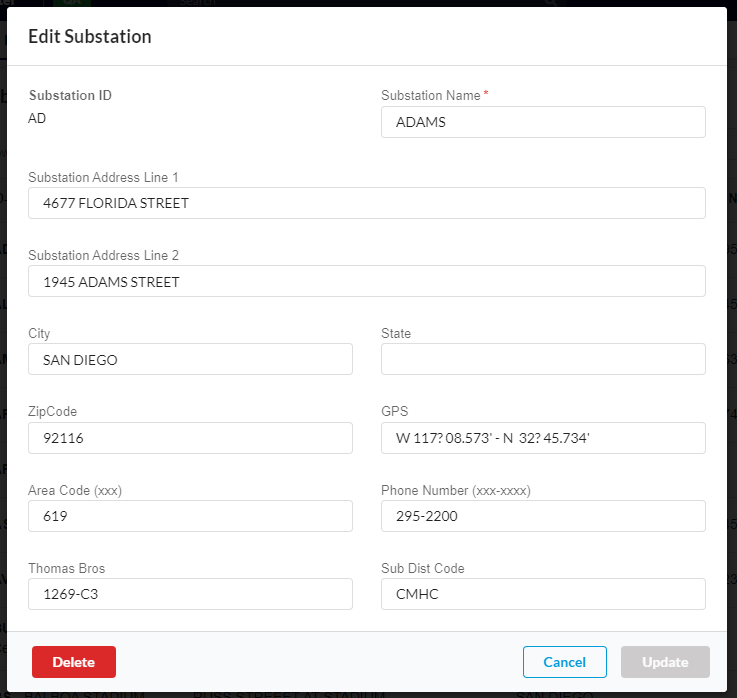This screenshot has width=737, height=698.
Task: Focus the ZipCode field showing 92116
Action: 190,438
